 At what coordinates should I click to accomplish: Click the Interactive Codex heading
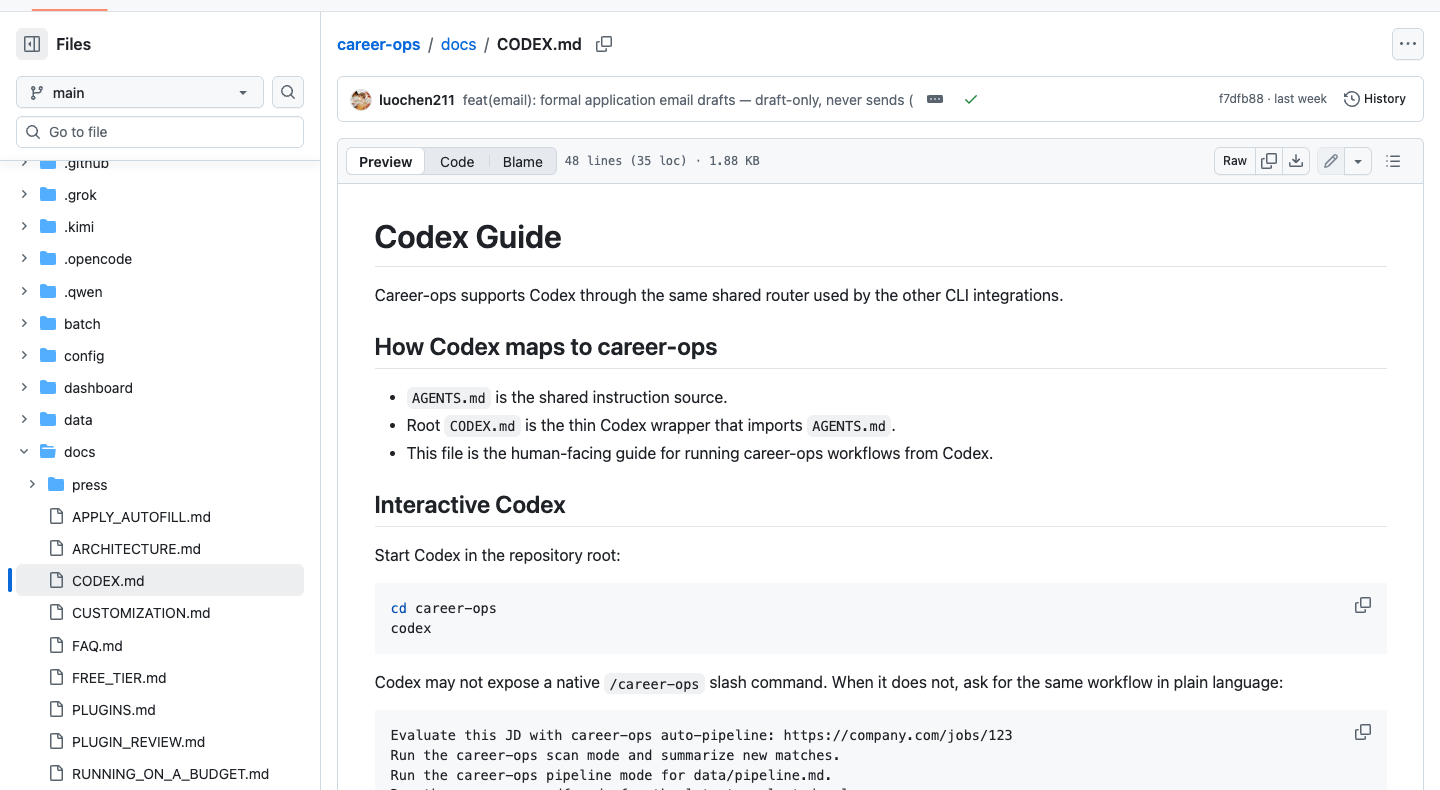[470, 505]
